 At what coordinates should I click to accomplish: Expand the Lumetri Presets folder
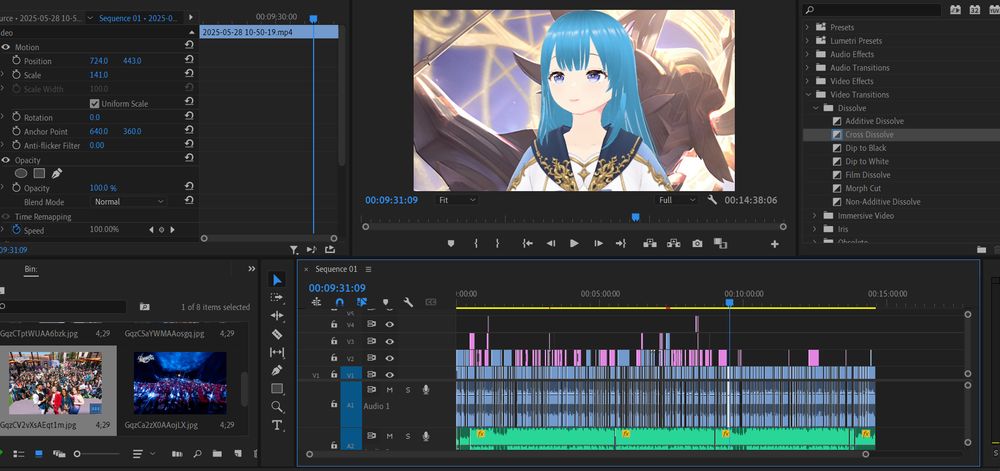(807, 41)
